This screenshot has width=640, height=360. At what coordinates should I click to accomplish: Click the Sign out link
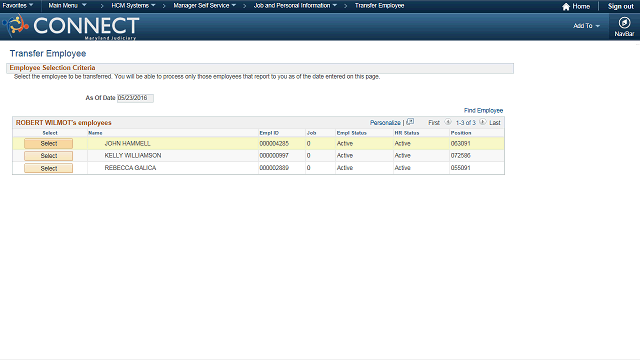coord(620,7)
